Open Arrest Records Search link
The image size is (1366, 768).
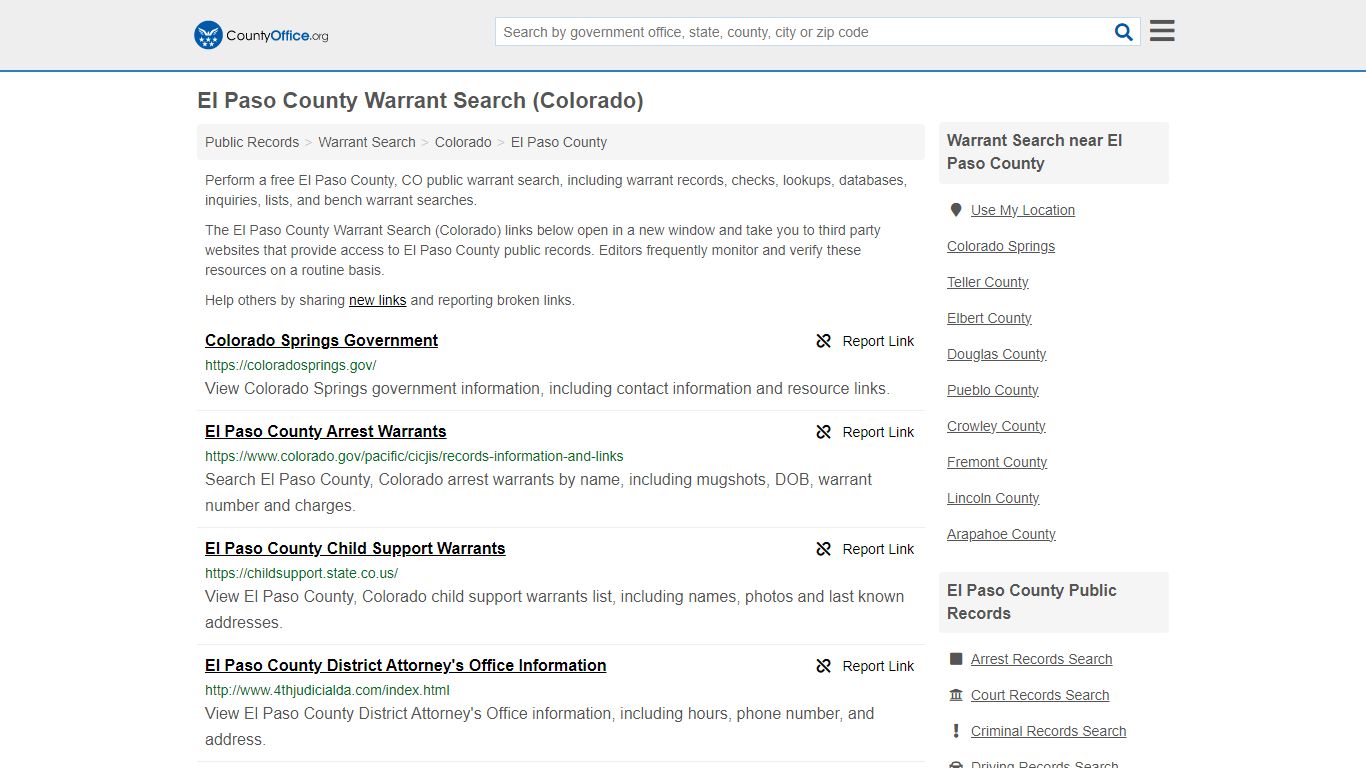point(1042,659)
